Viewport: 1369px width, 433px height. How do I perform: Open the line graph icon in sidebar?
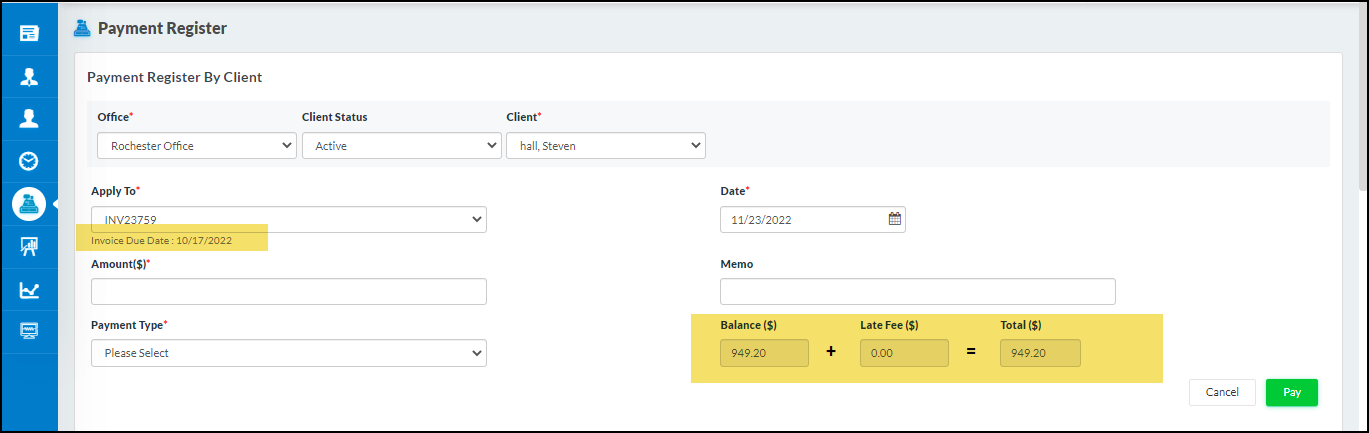pos(29,290)
